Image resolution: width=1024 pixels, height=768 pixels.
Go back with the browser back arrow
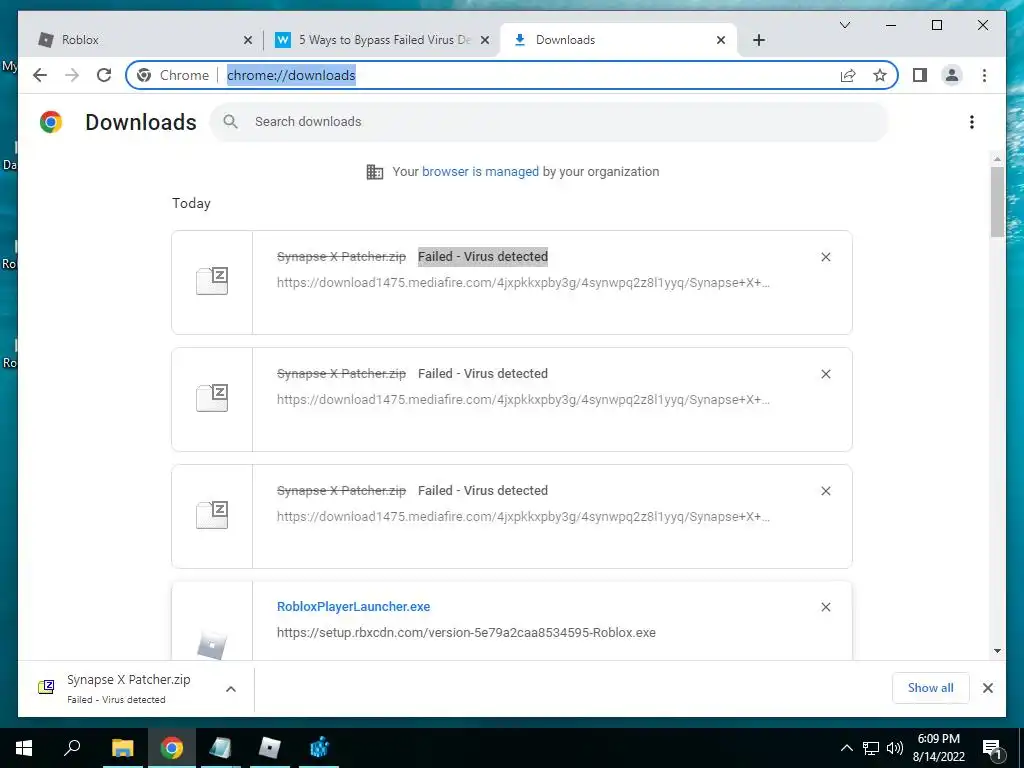point(40,75)
